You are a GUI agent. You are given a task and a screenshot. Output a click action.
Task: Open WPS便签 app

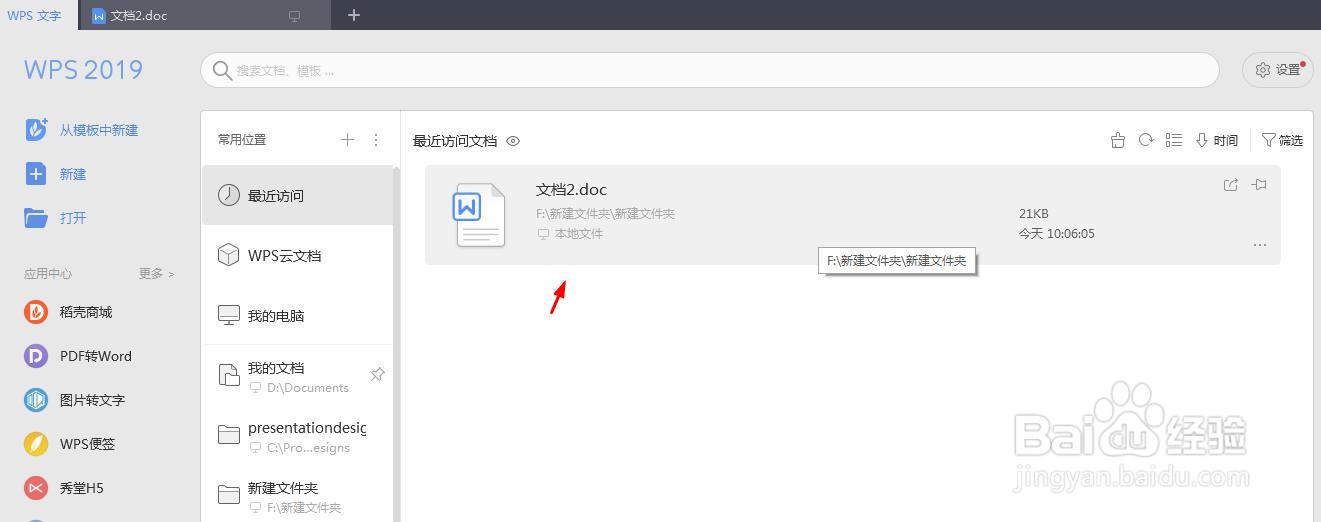pyautogui.click(x=70, y=444)
